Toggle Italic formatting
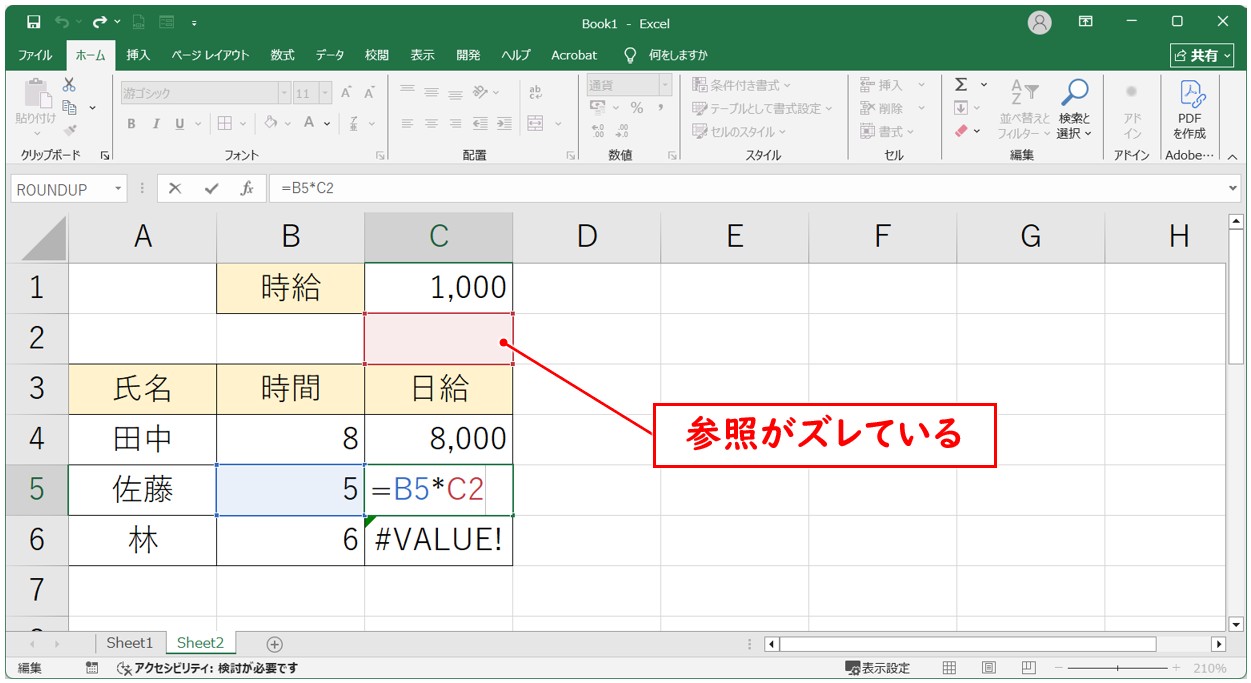Viewport: 1251px width, 683px height. tap(156, 123)
